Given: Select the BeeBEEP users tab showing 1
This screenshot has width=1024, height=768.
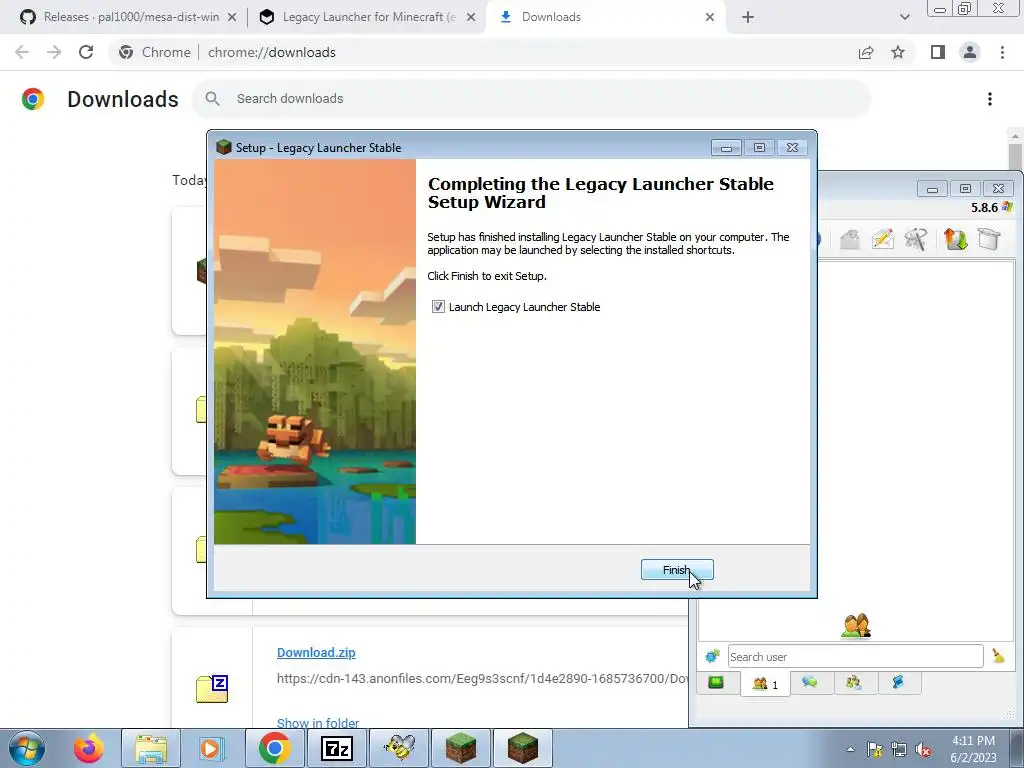Looking at the screenshot, I should pyautogui.click(x=765, y=684).
